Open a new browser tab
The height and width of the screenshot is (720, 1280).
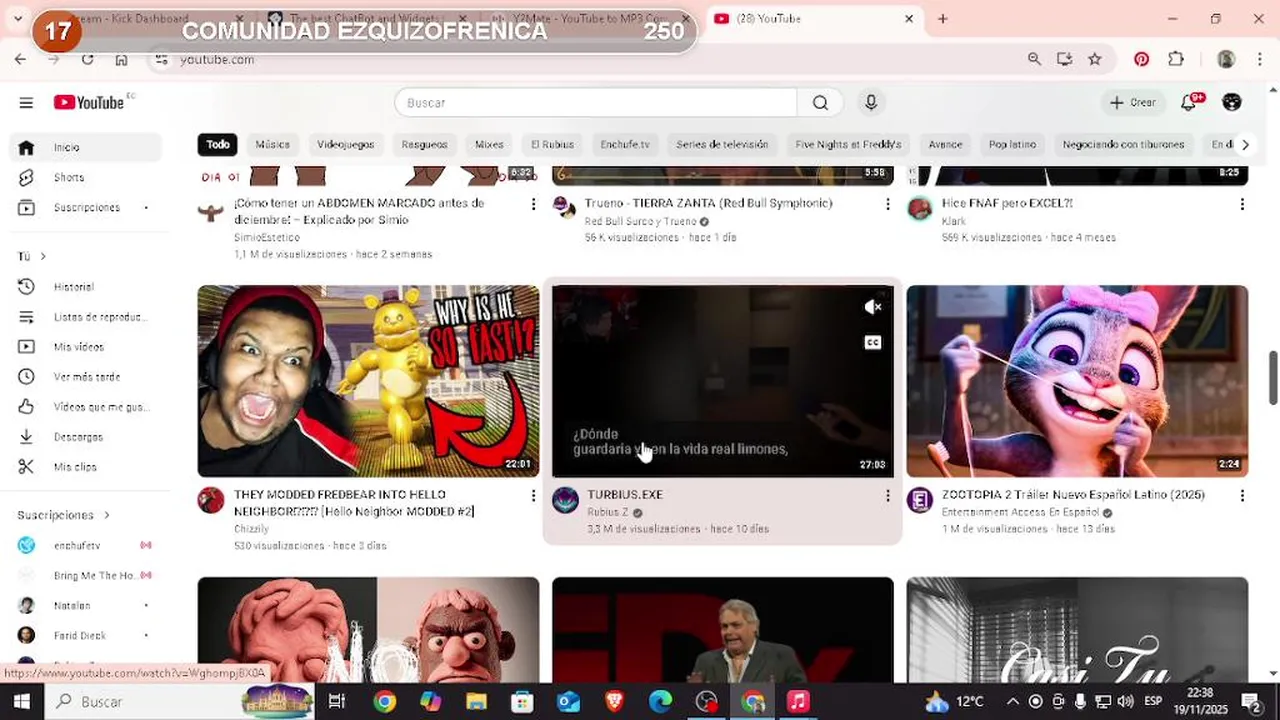click(x=942, y=18)
